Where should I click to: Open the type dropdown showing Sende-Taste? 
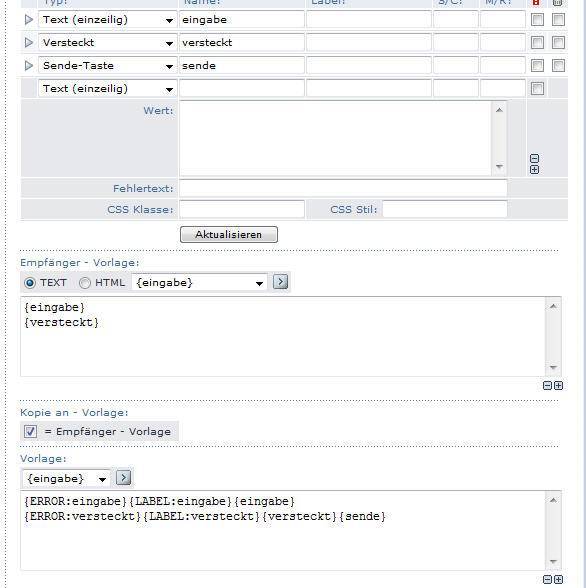108,66
